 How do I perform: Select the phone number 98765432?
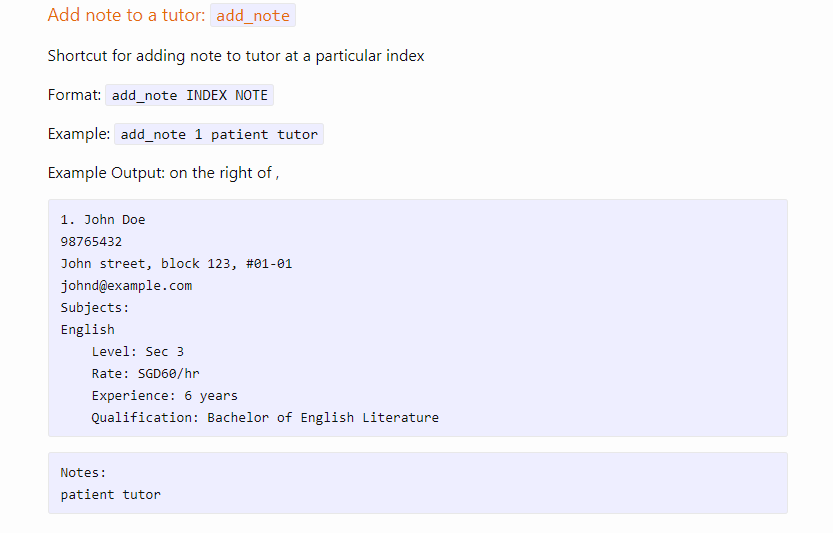point(91,242)
